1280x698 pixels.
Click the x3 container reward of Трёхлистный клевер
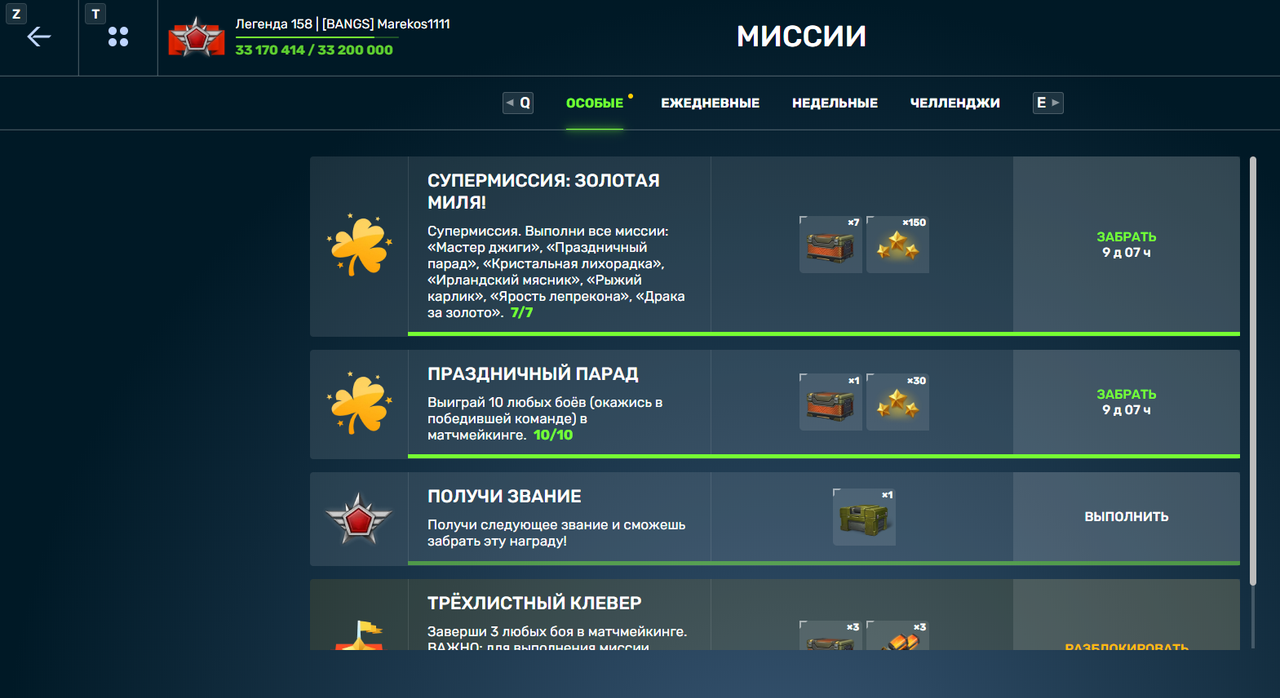831,635
